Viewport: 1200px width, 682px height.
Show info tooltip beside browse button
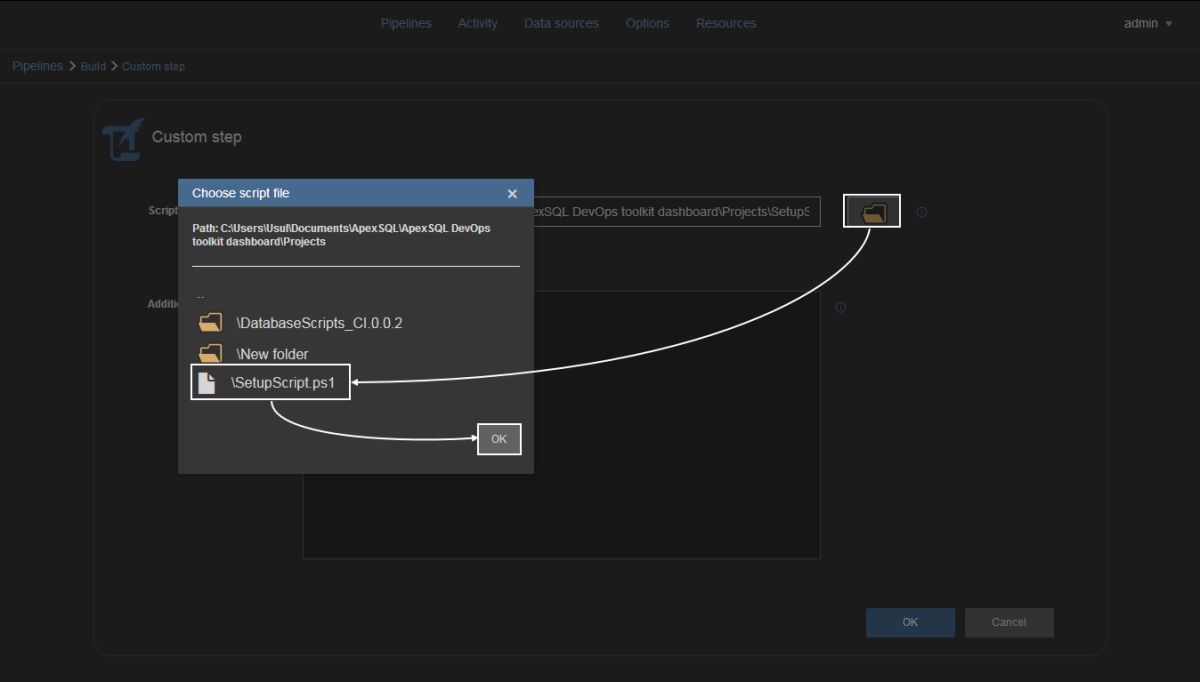pos(922,212)
